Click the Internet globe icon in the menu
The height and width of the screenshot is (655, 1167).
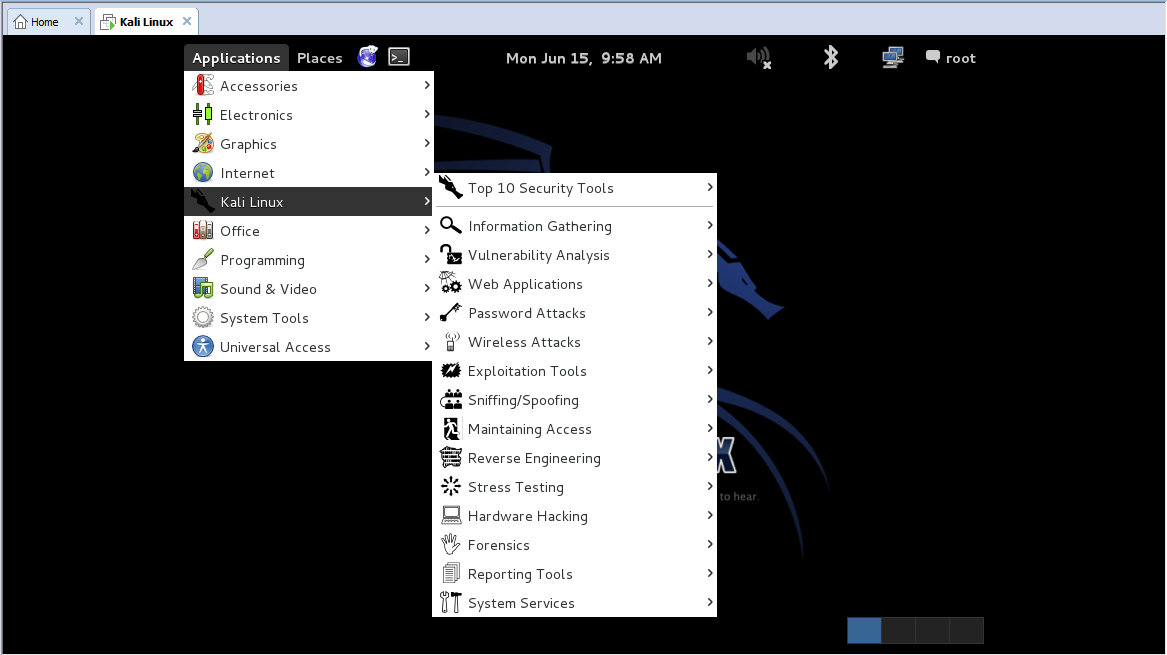202,173
